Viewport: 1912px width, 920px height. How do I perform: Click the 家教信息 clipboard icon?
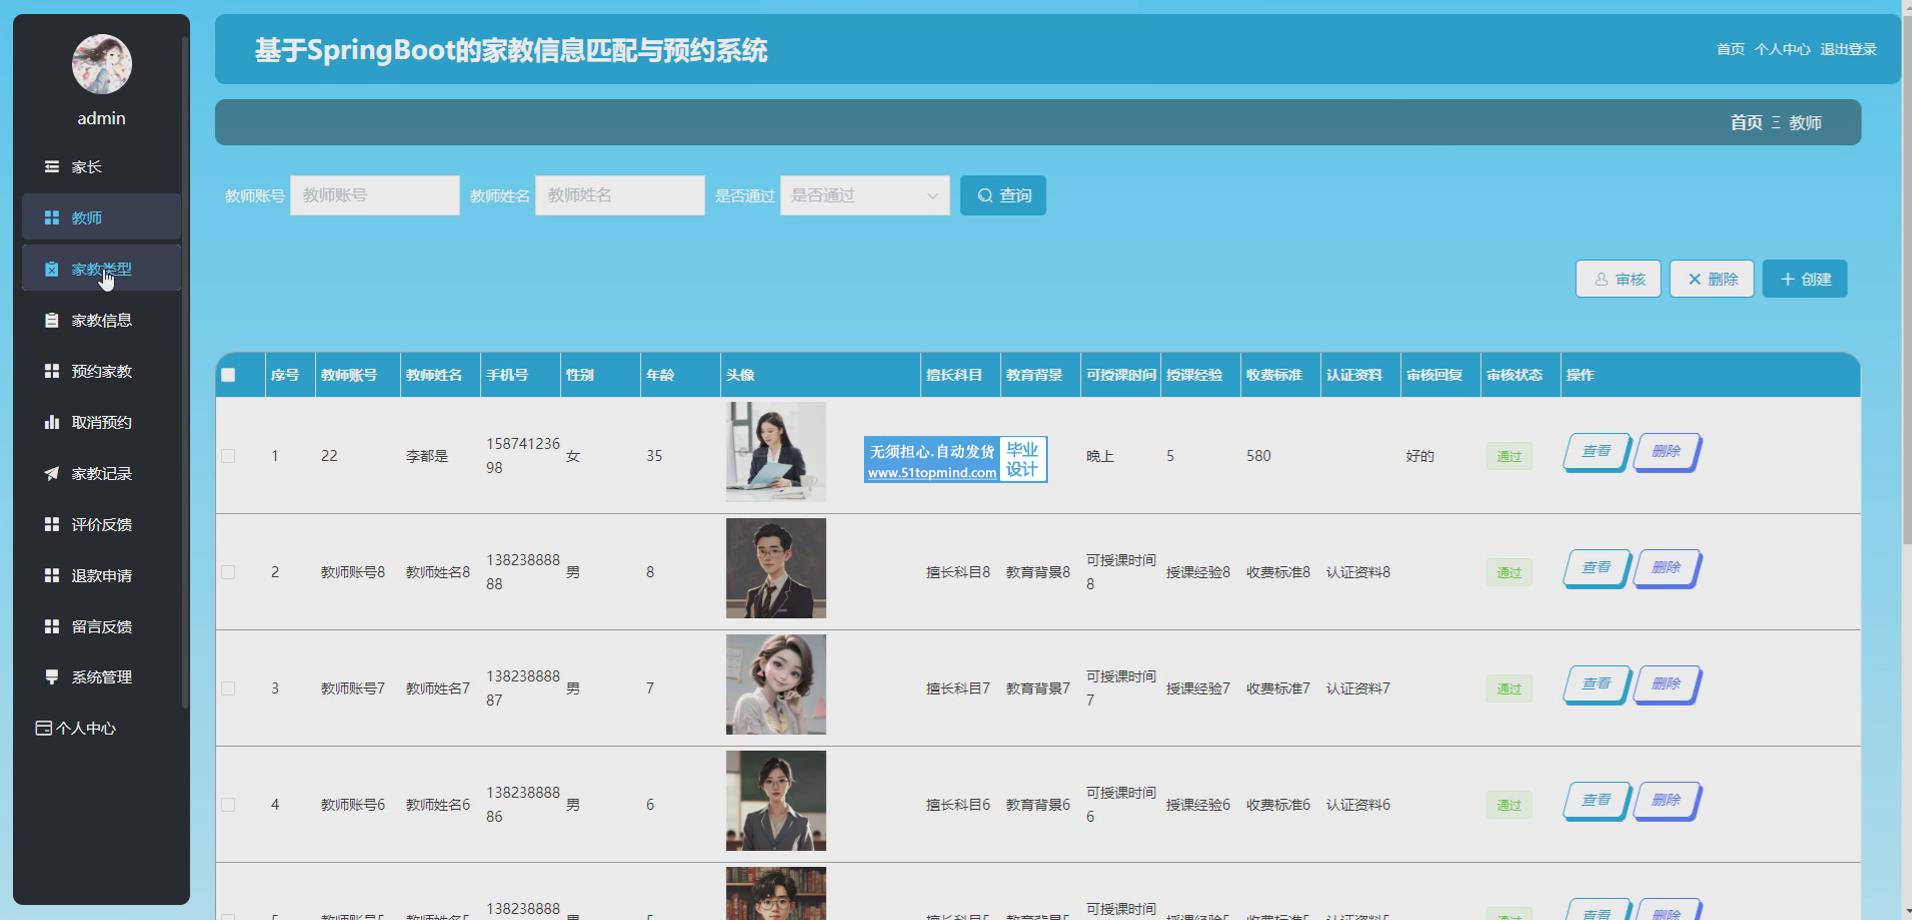point(51,320)
